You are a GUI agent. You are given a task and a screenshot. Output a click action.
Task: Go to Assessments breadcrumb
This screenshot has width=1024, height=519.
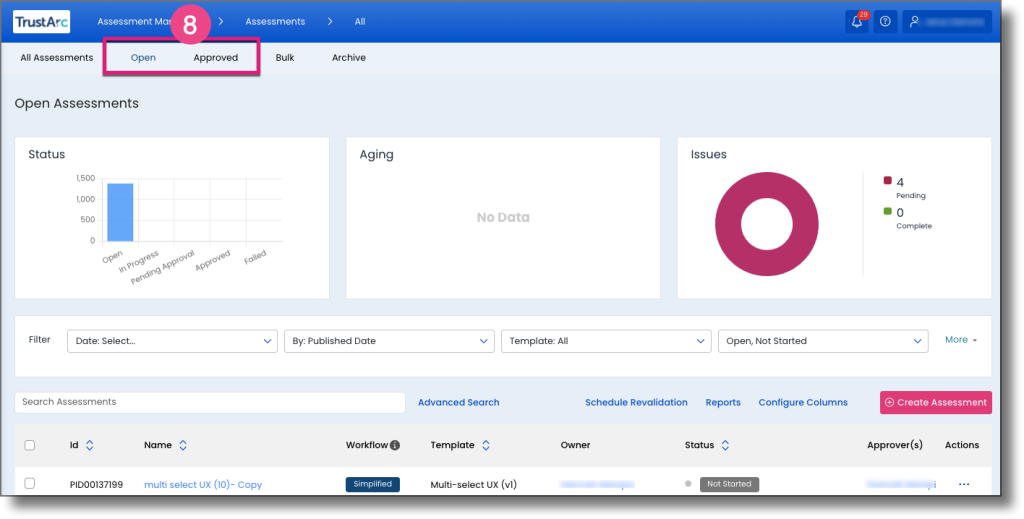tap(275, 22)
